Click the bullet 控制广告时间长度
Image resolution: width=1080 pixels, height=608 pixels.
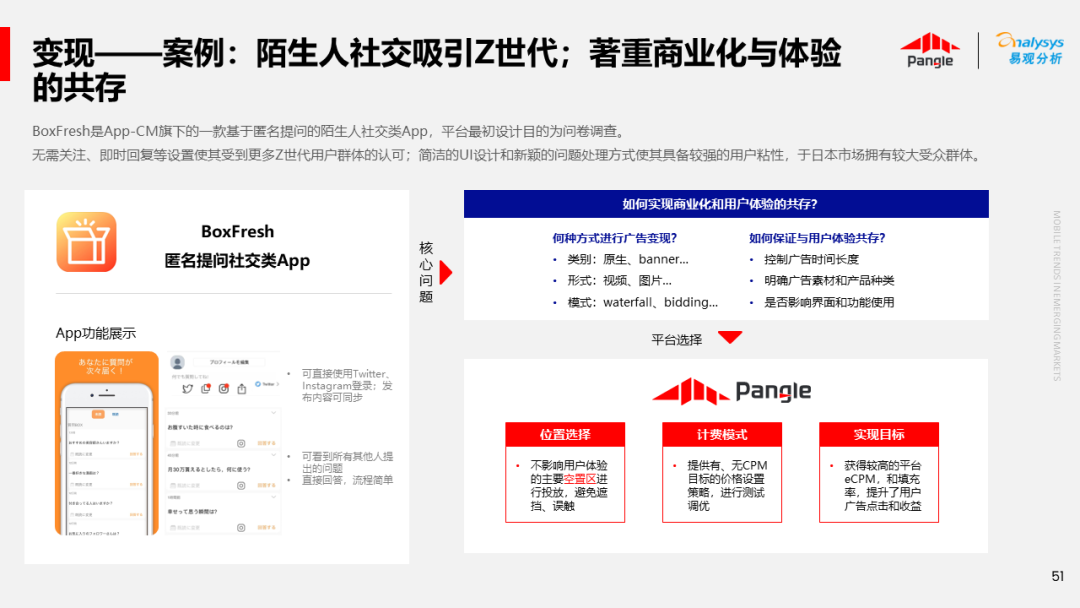[811, 260]
